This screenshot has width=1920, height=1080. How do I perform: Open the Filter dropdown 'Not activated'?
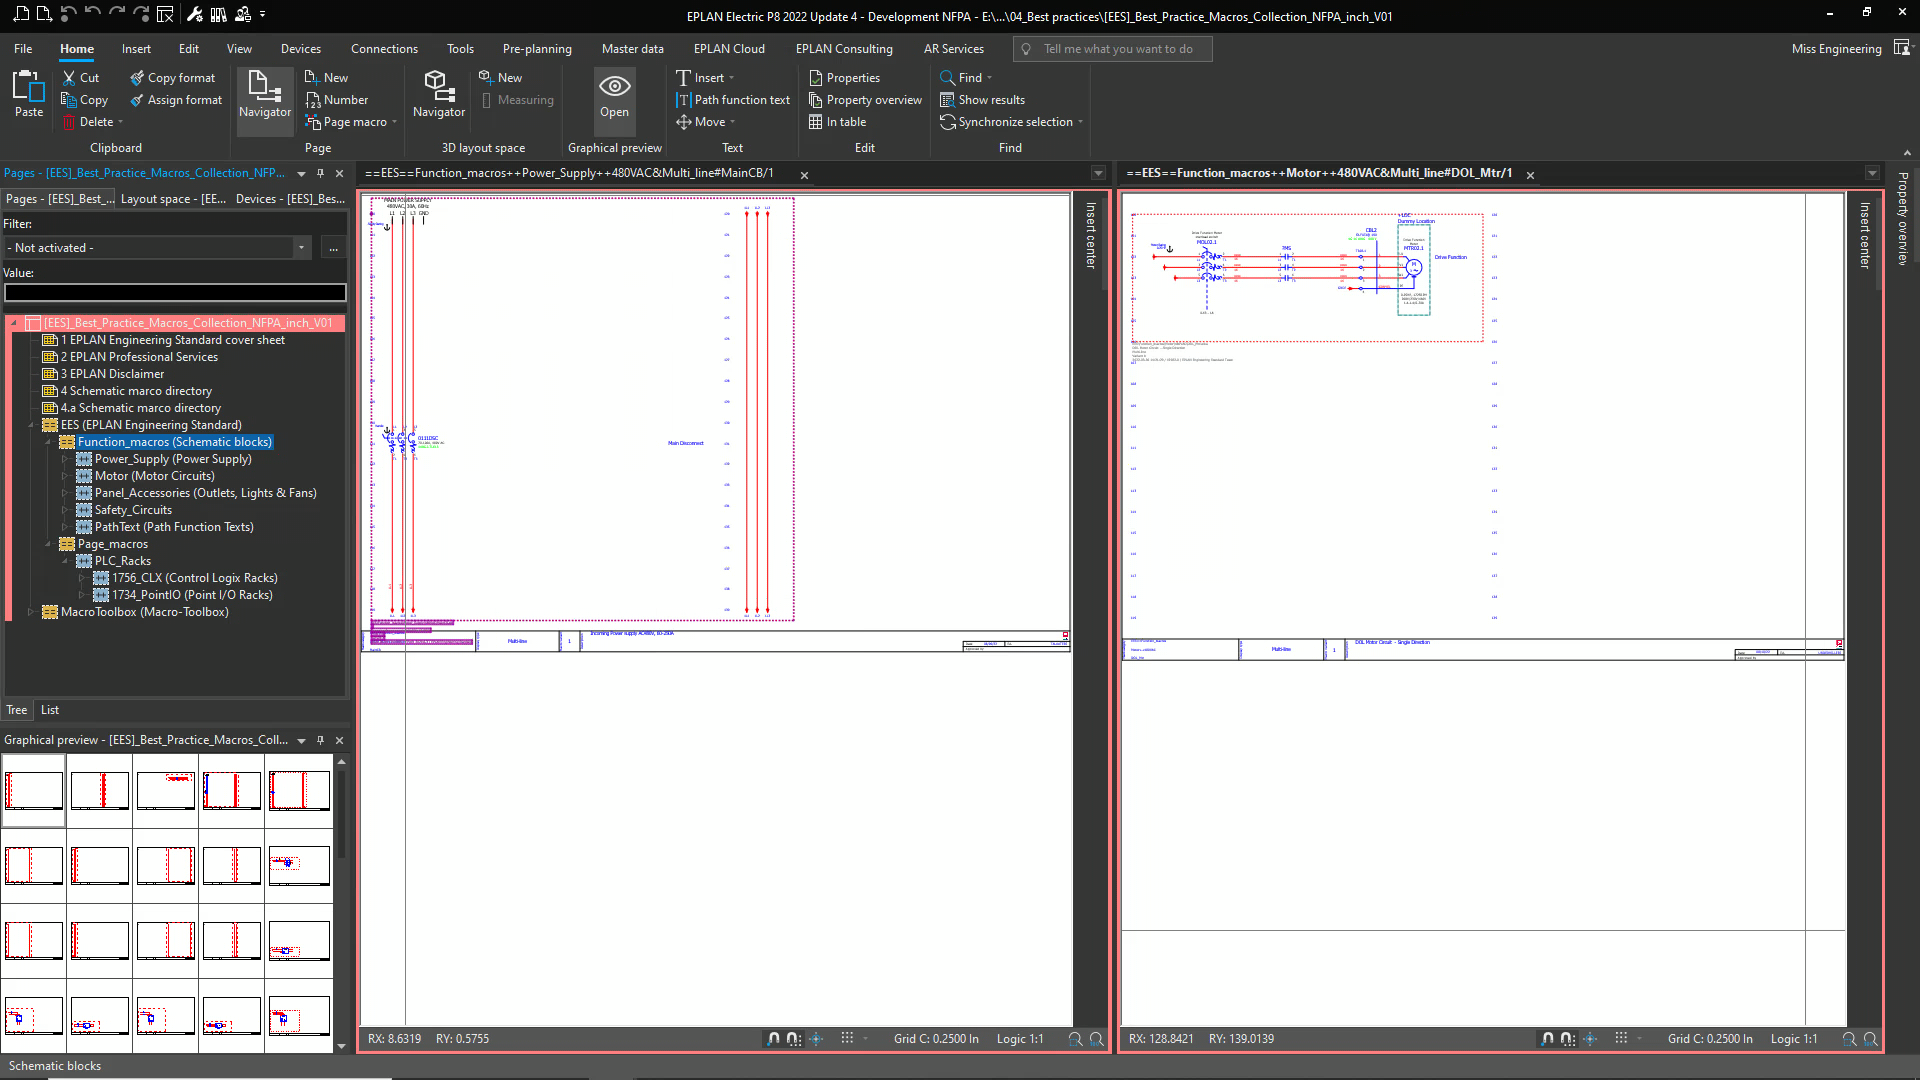coord(301,248)
